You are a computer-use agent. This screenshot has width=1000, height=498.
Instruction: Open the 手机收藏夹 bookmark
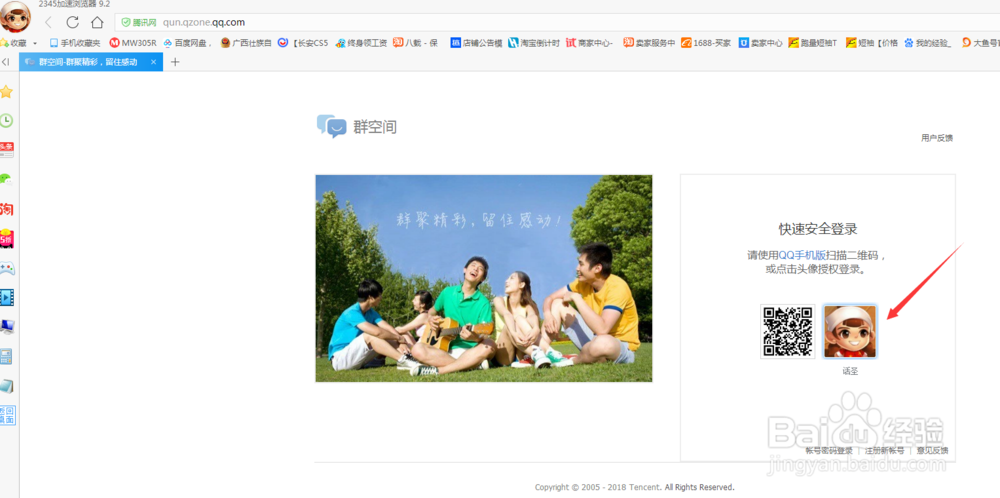[x=75, y=43]
